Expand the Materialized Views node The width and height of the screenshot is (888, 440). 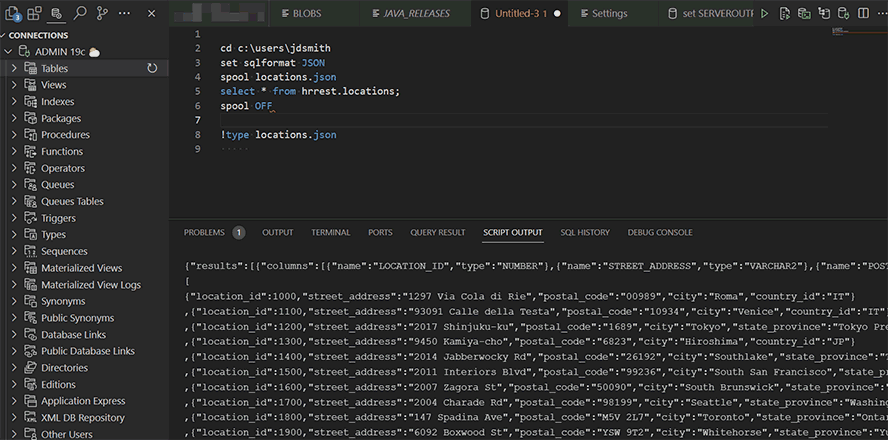[x=14, y=268]
